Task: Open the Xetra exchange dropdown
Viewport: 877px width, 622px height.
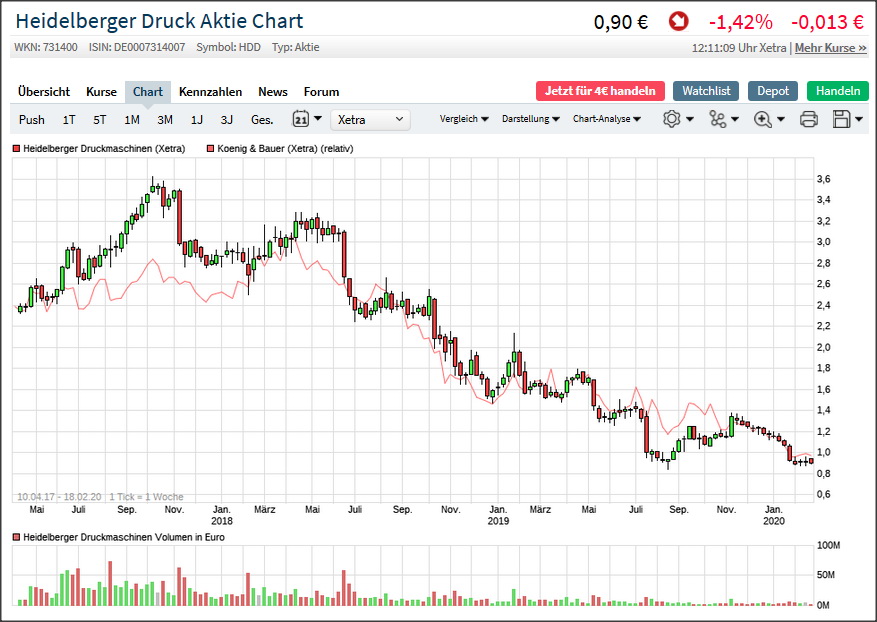Action: (x=370, y=120)
